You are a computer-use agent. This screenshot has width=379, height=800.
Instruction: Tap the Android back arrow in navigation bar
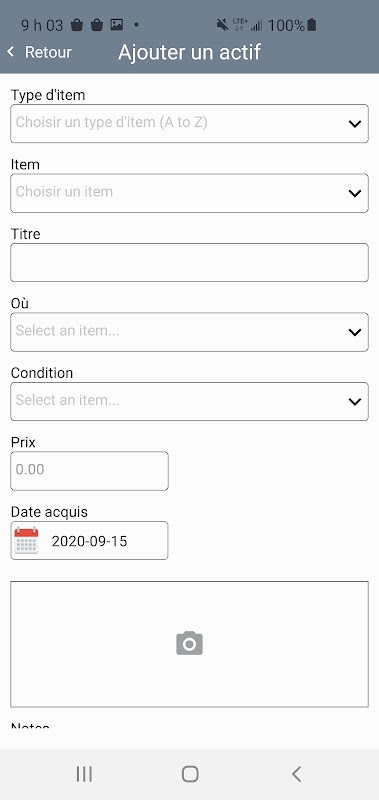[x=296, y=774]
